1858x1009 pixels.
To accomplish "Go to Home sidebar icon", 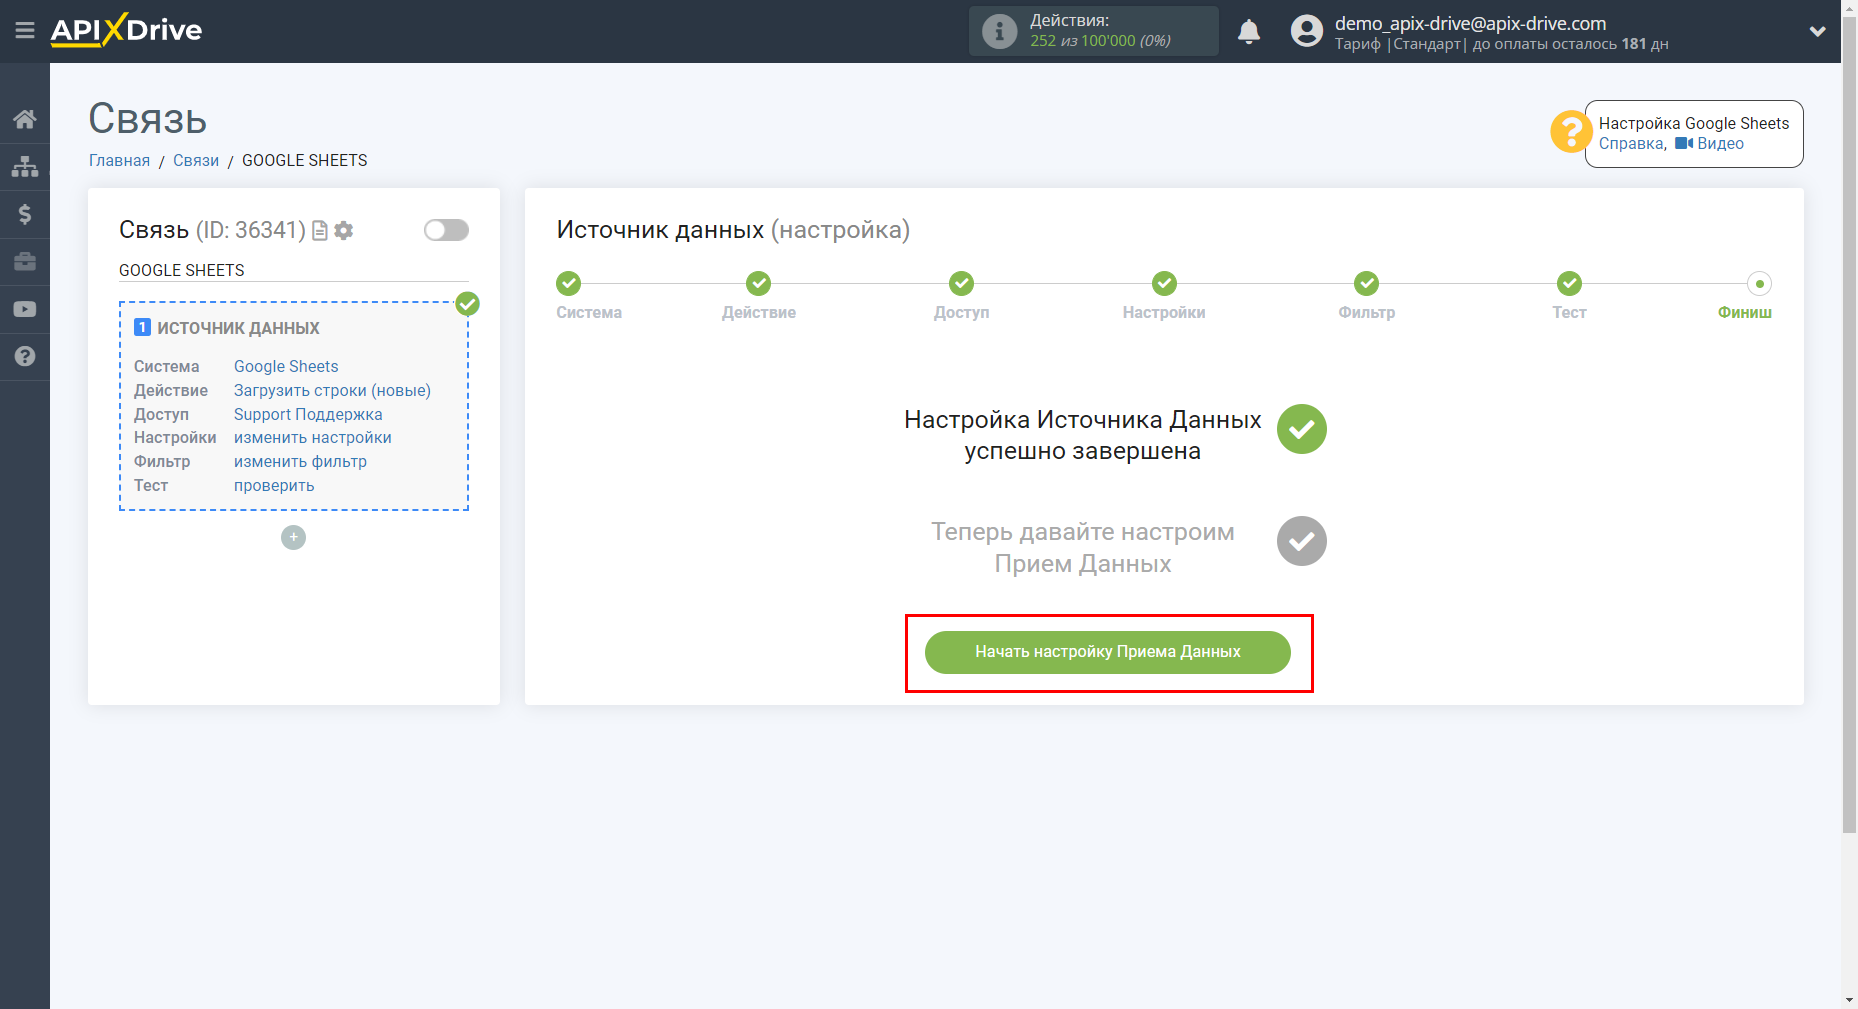I will coord(25,119).
